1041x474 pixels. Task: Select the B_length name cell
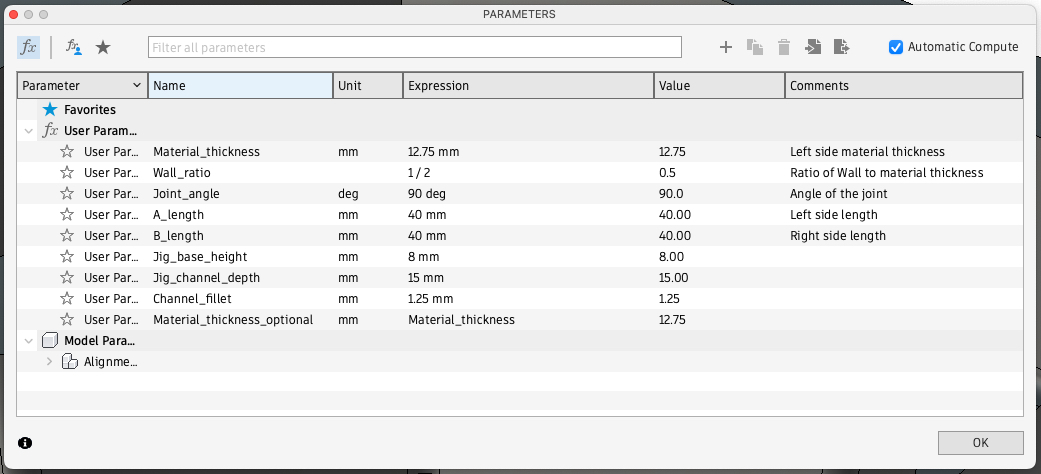pyautogui.click(x=240, y=236)
